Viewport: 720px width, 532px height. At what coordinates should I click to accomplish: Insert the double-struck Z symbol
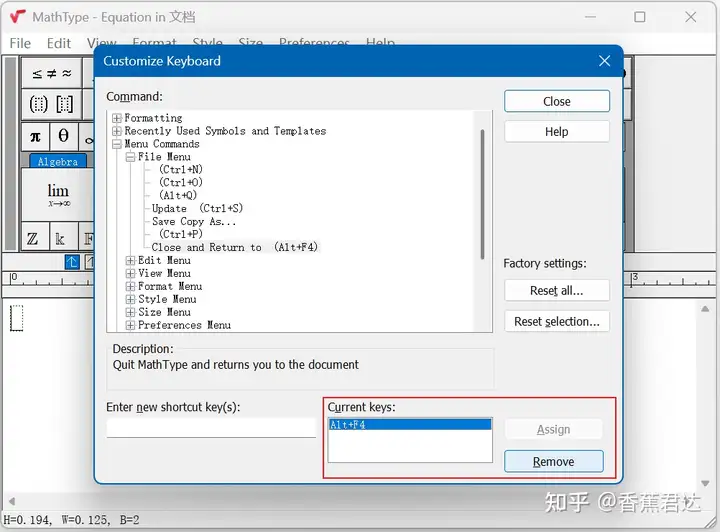coord(33,238)
